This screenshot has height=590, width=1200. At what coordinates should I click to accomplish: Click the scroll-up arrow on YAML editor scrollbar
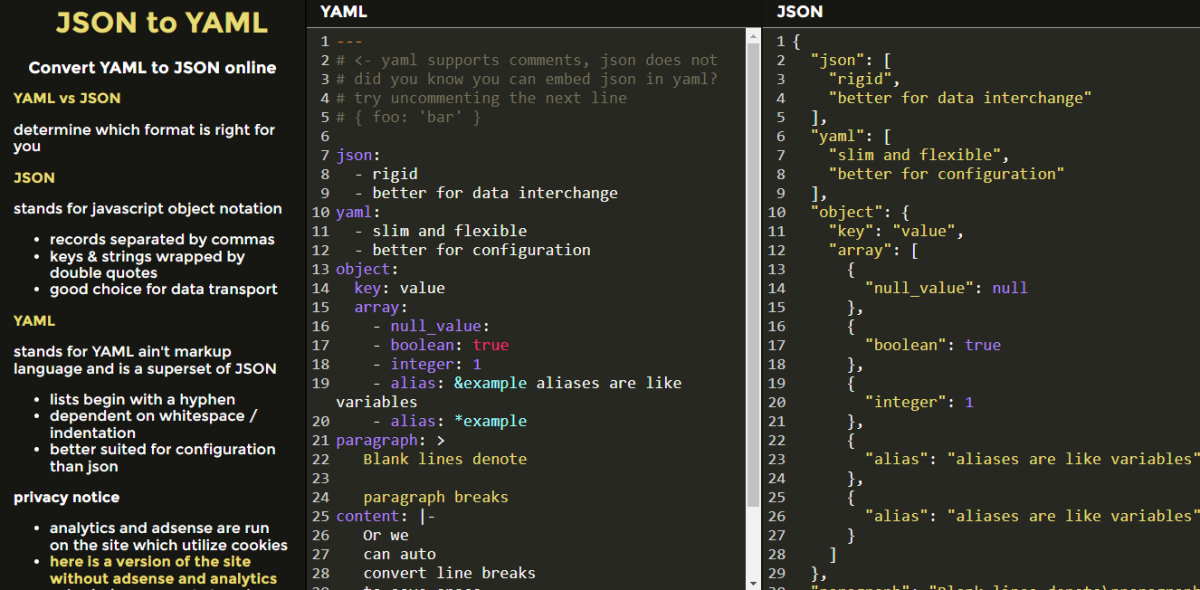coord(755,38)
